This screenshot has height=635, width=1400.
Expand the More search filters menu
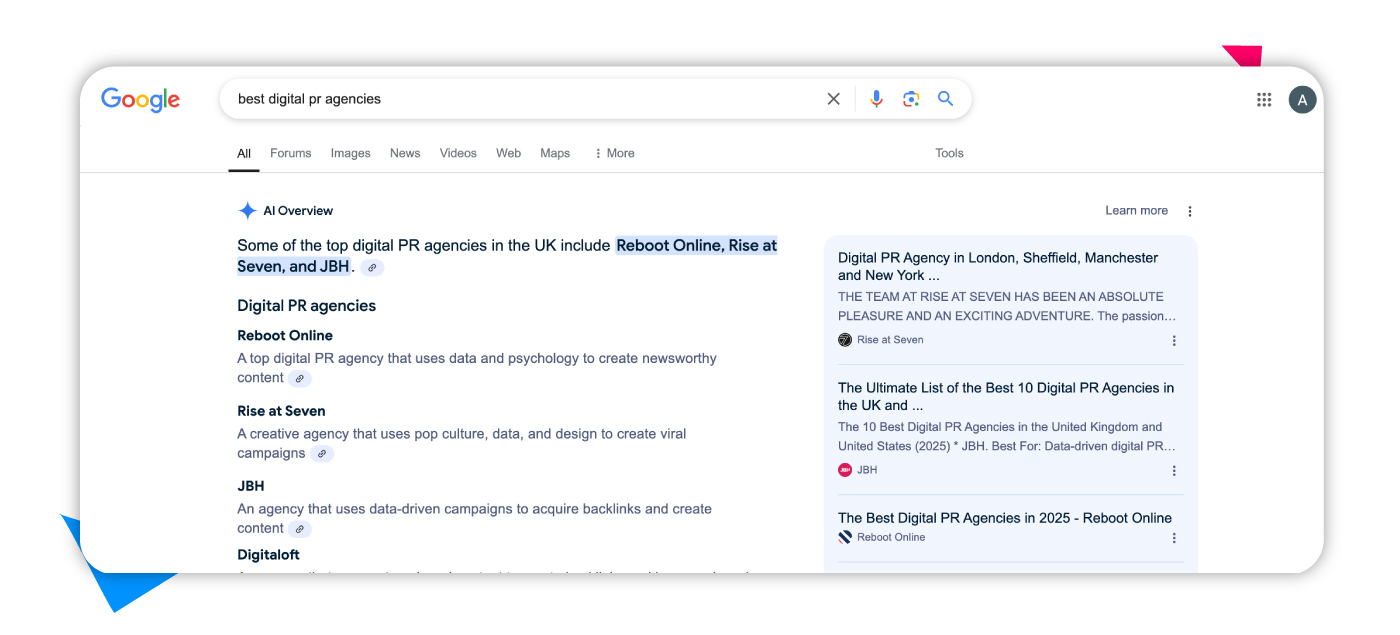614,153
